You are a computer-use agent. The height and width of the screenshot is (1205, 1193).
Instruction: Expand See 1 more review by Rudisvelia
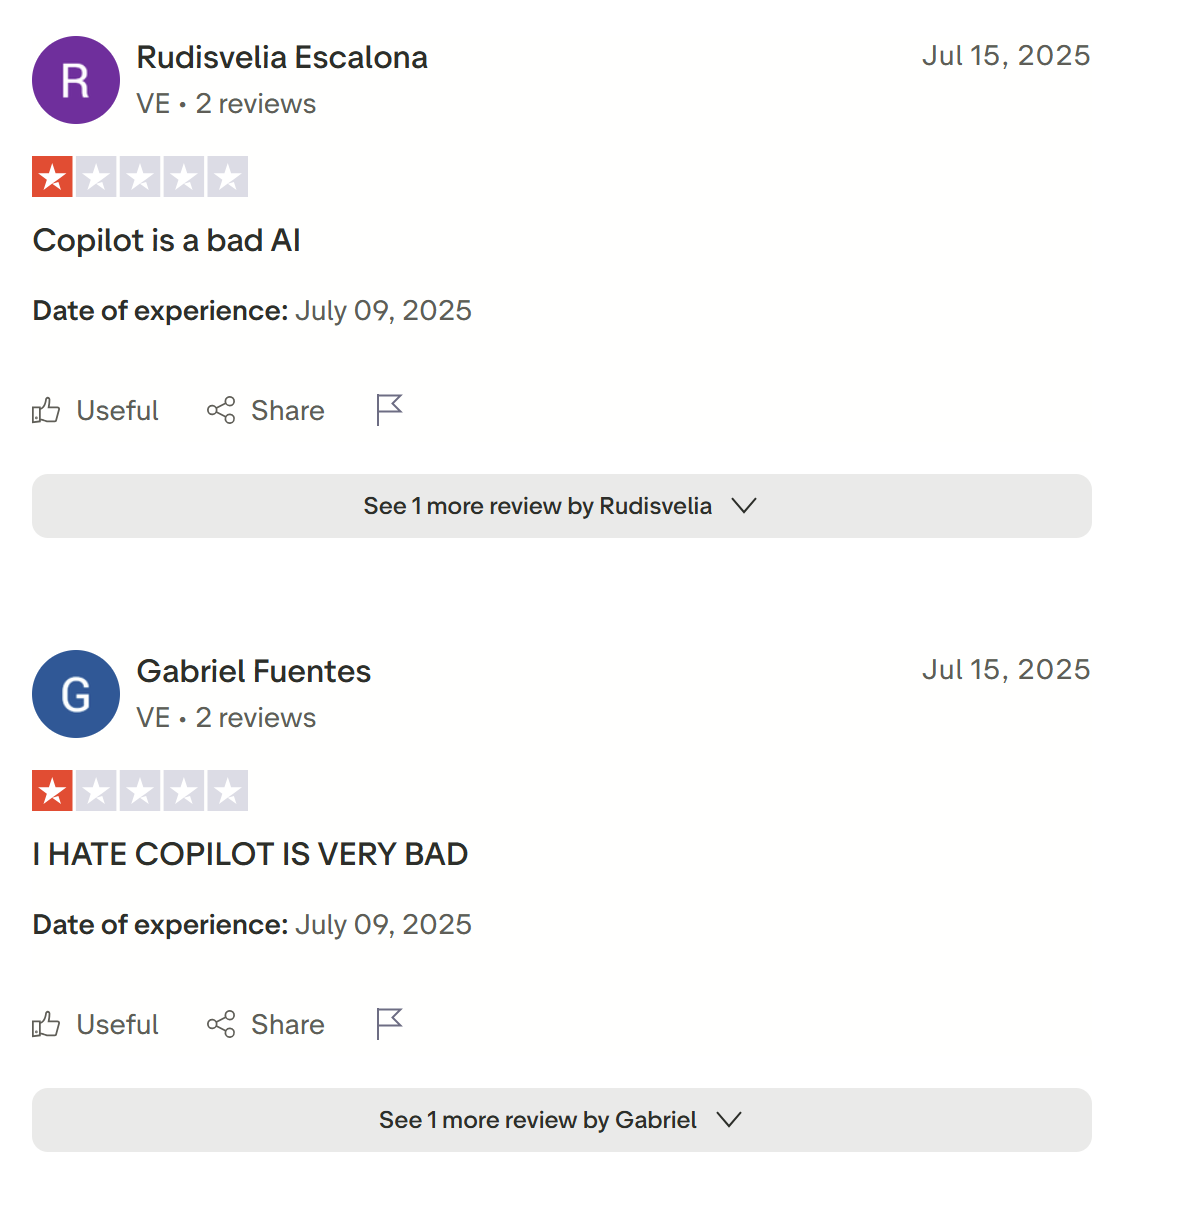tap(562, 506)
